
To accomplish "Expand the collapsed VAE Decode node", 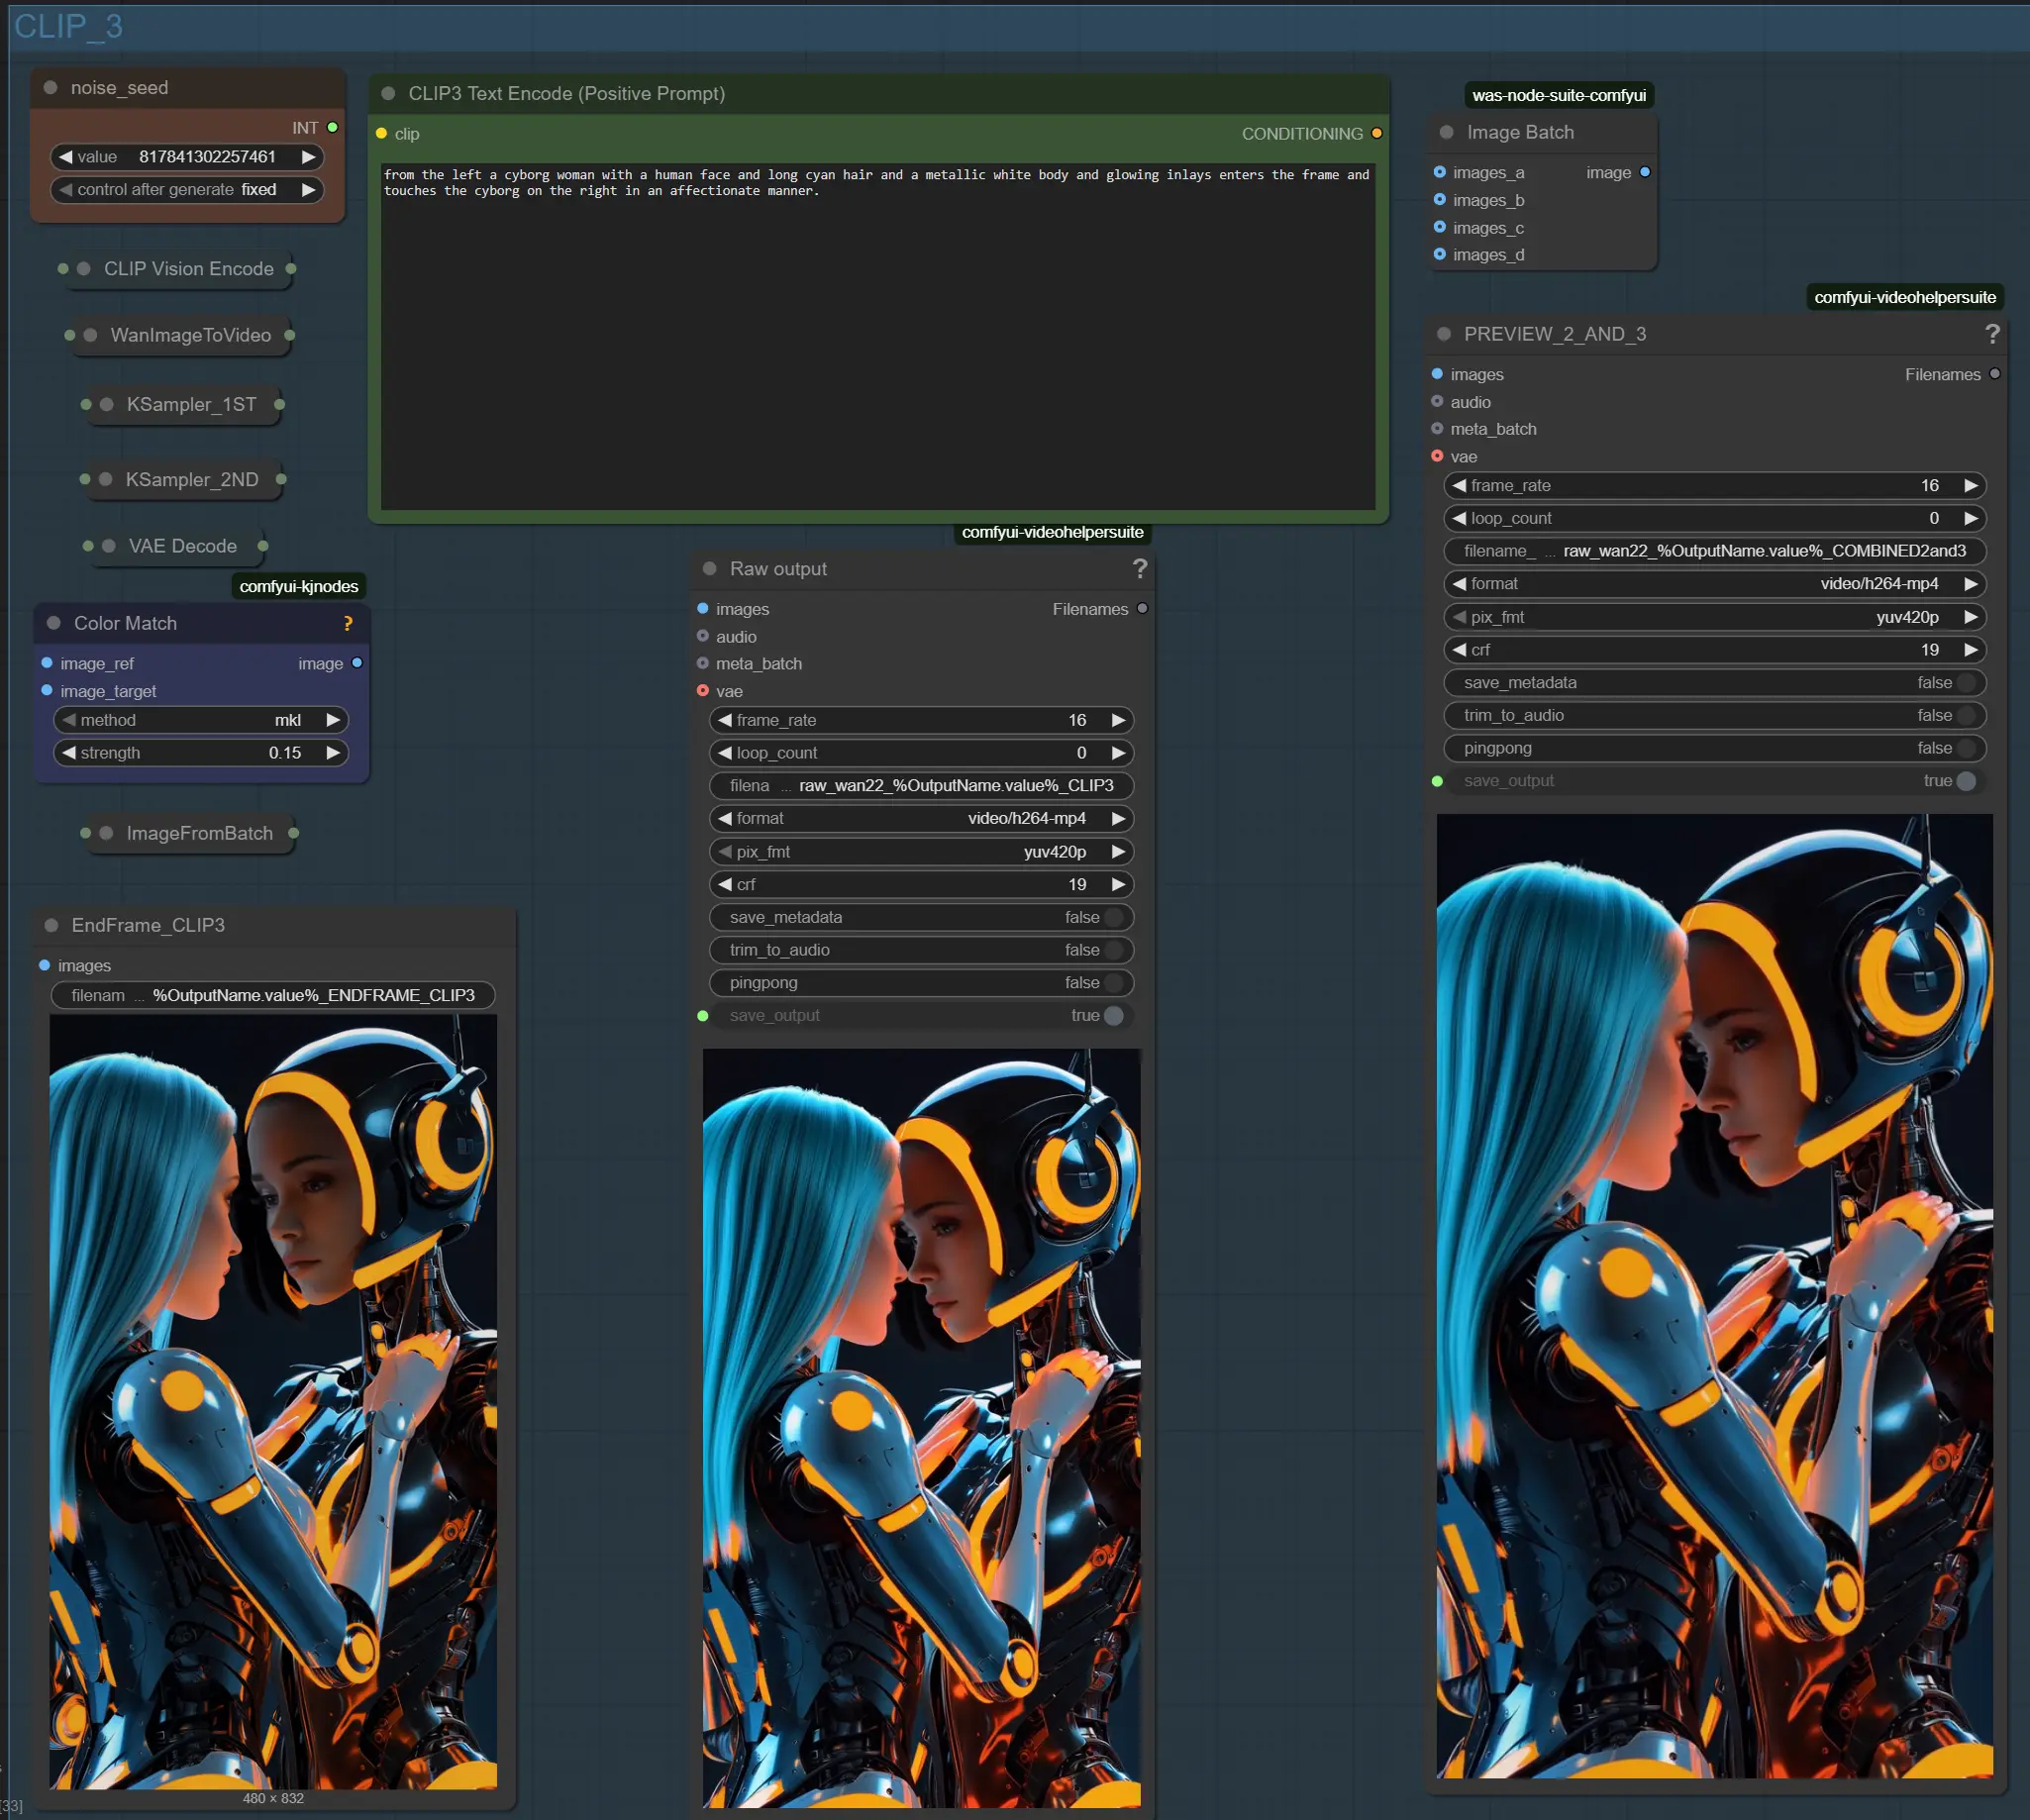I will 109,547.
